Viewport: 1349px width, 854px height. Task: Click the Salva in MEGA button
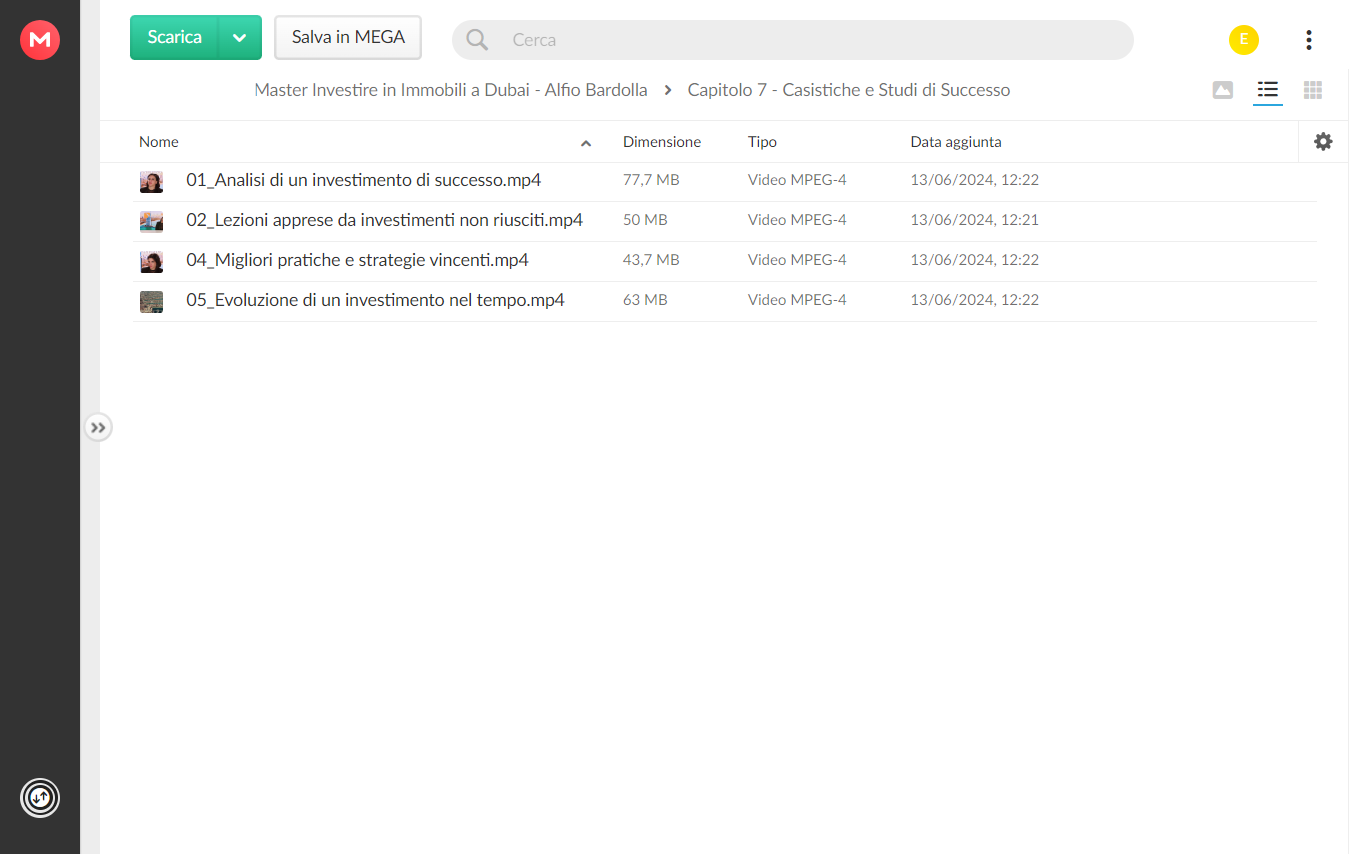[x=348, y=38]
